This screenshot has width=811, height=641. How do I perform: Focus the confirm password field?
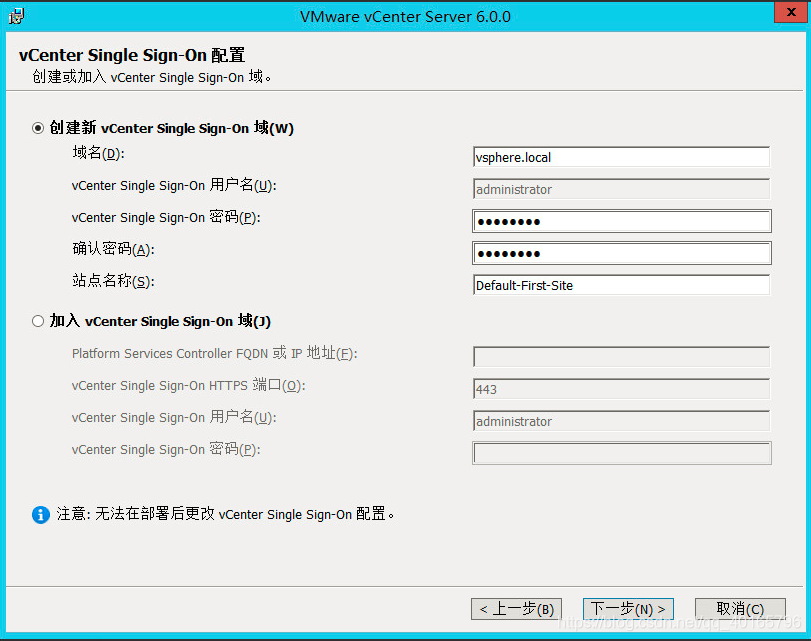tap(621, 254)
